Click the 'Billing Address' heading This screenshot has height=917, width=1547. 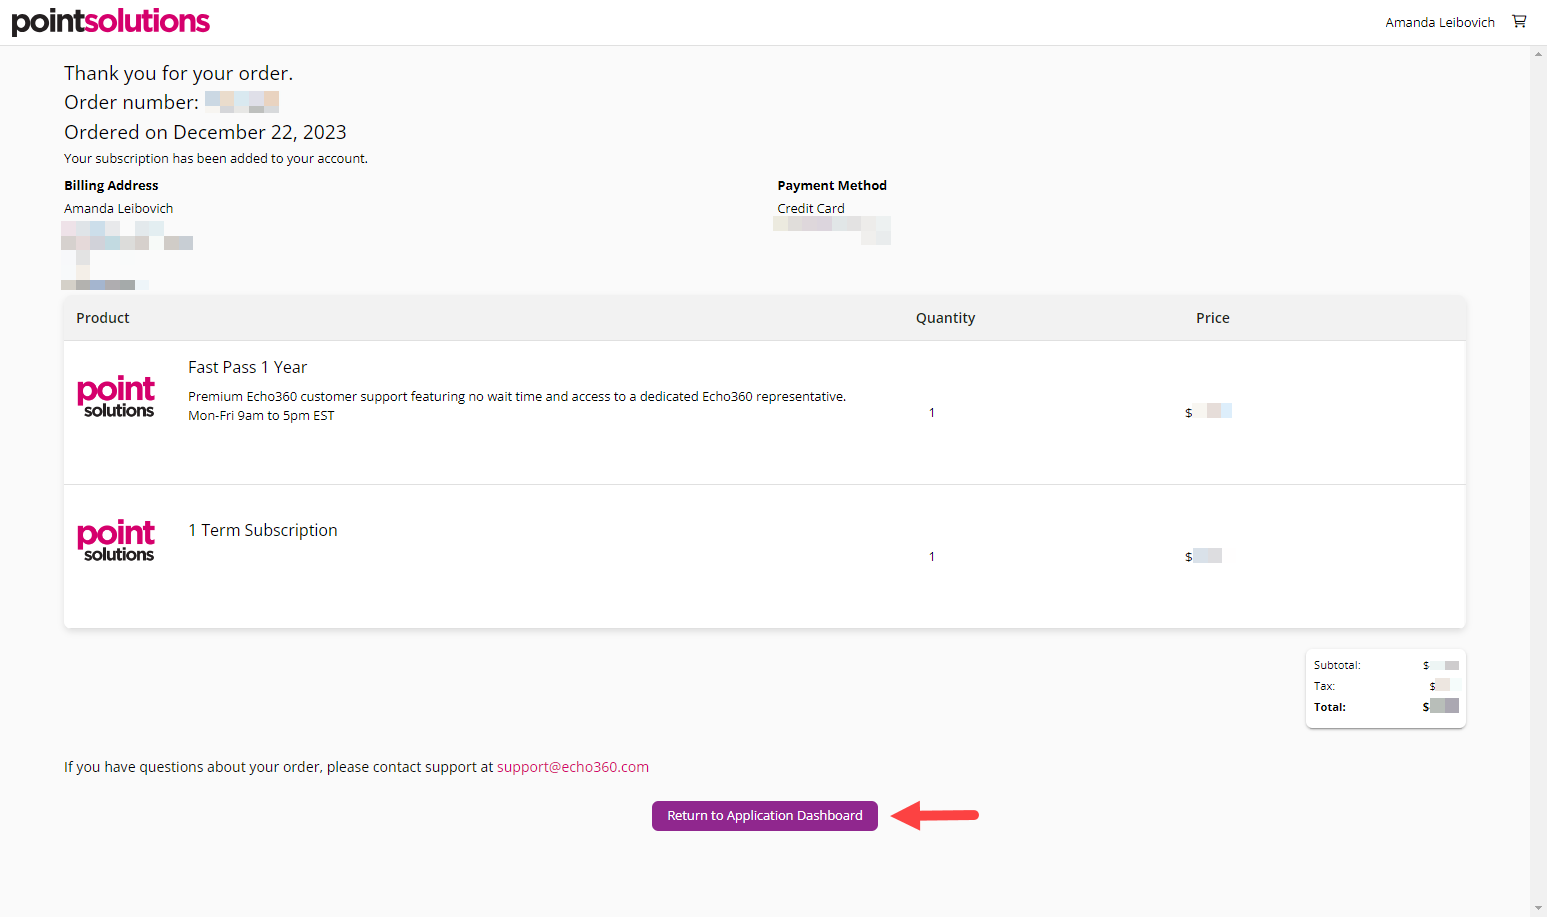111,186
